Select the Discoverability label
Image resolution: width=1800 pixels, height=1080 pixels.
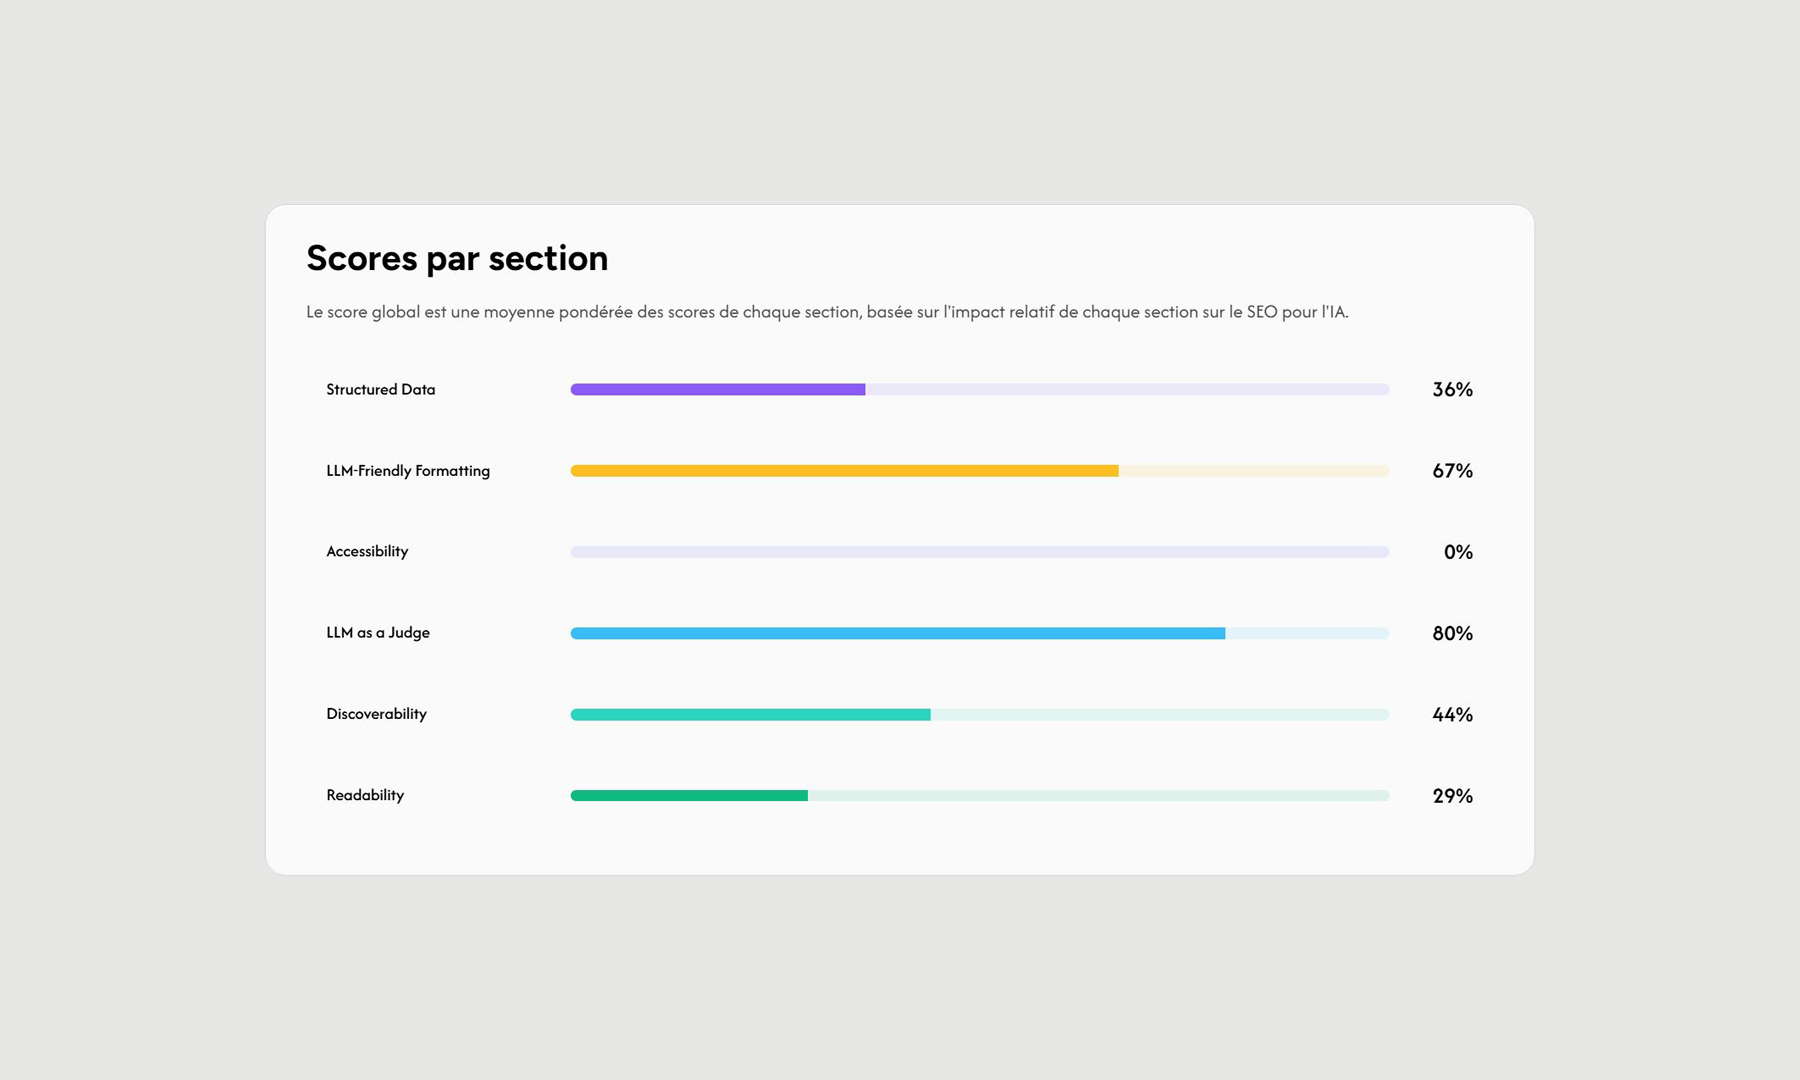(x=376, y=714)
